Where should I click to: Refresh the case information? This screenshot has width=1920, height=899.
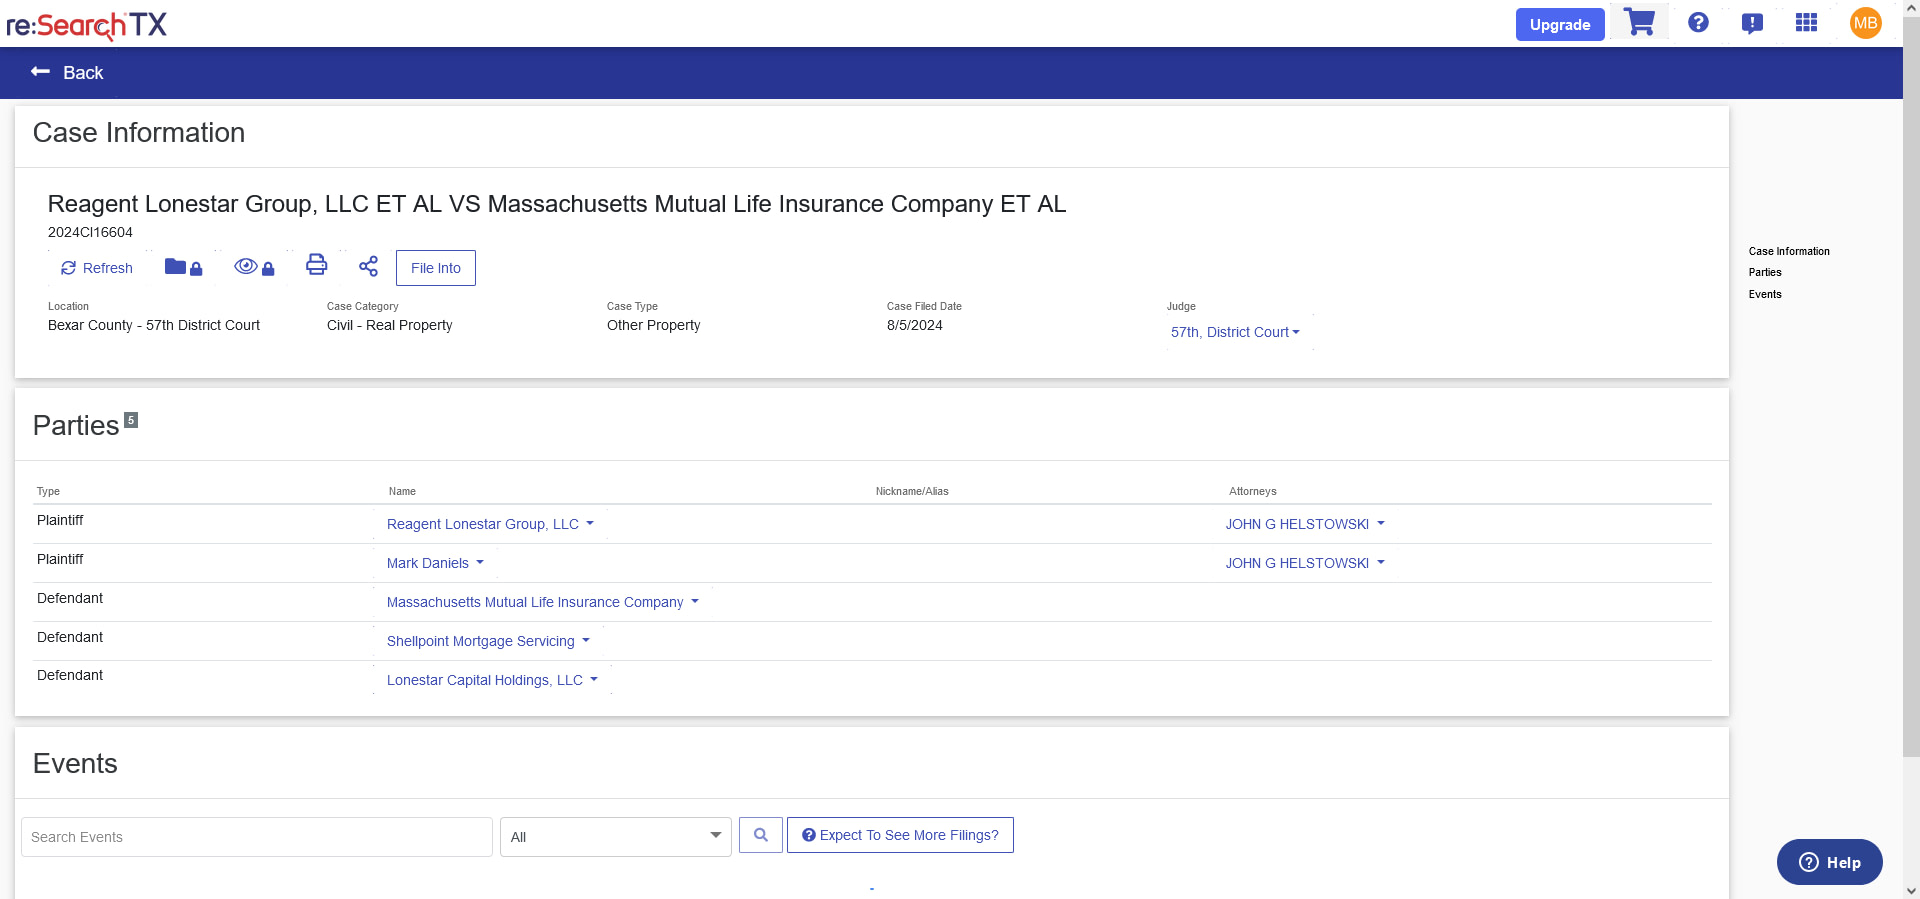[x=97, y=268]
